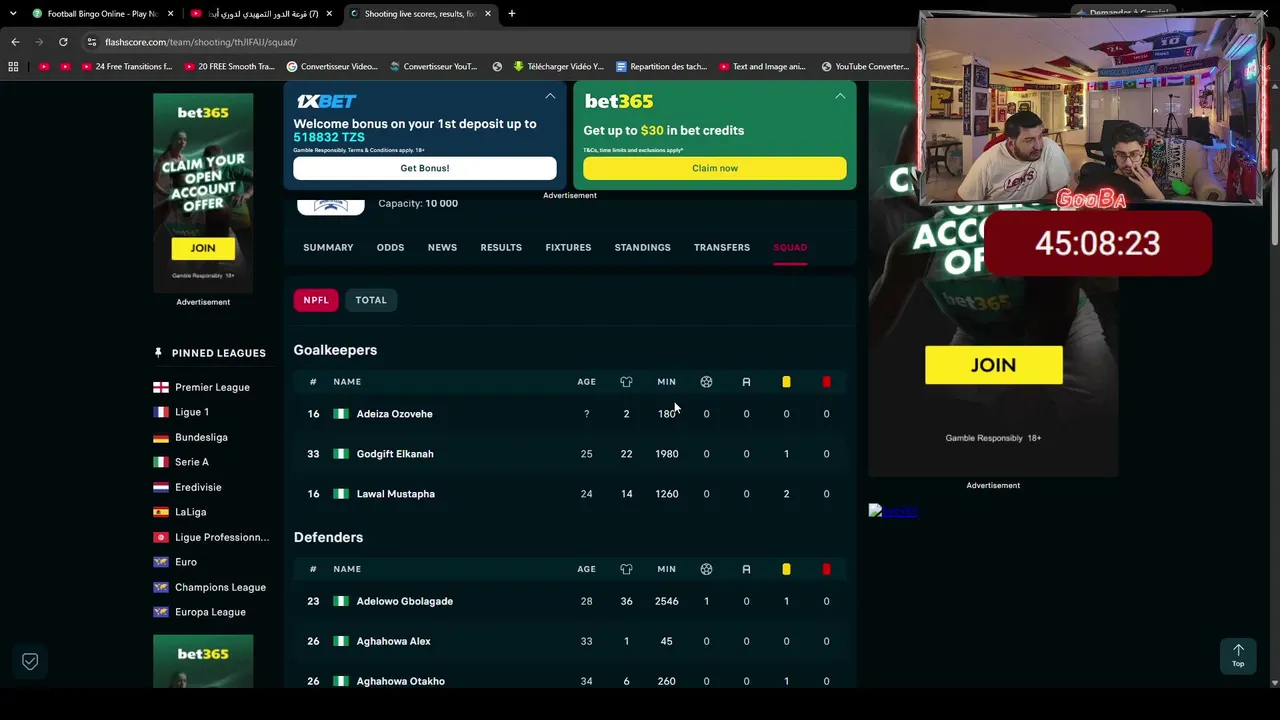Open the 'Convertisseur YouT...' bookmark
The width and height of the screenshot is (1280, 720).
pos(433,67)
